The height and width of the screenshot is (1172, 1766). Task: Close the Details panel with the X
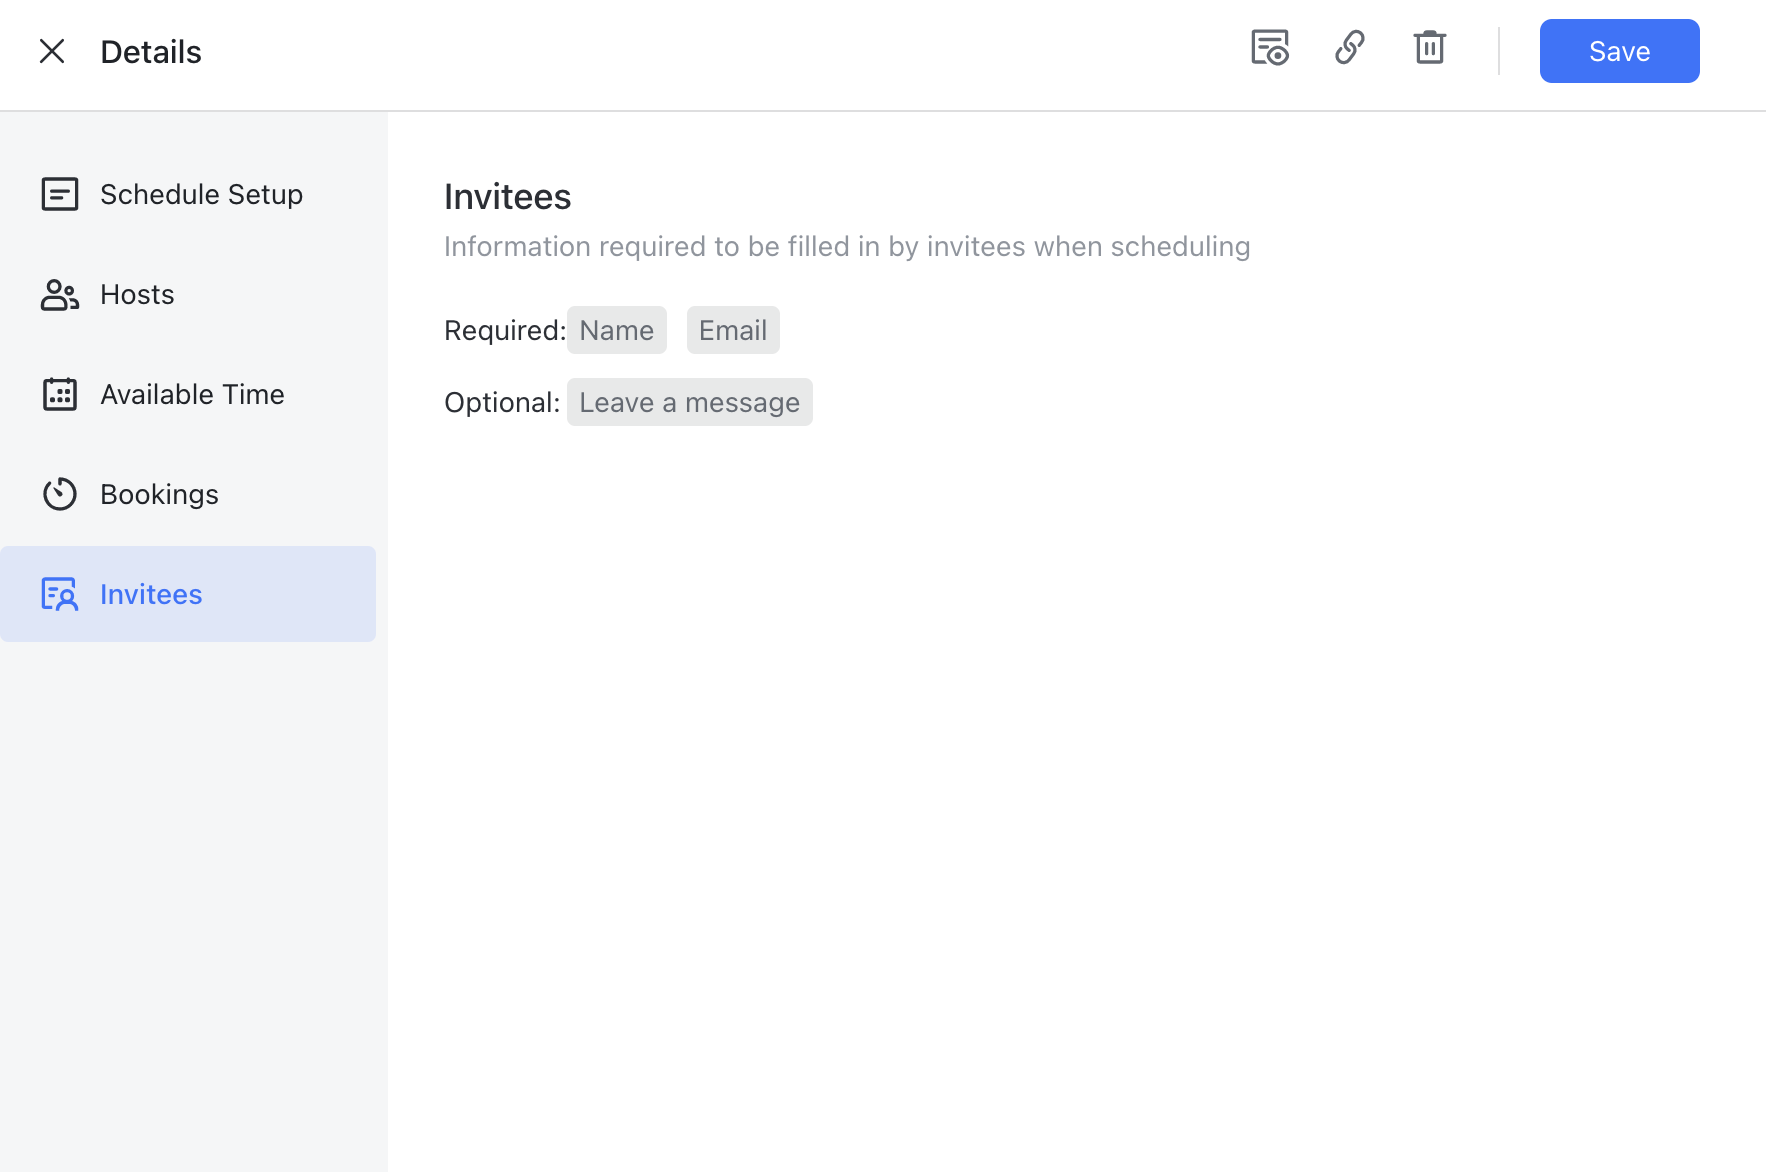52,51
